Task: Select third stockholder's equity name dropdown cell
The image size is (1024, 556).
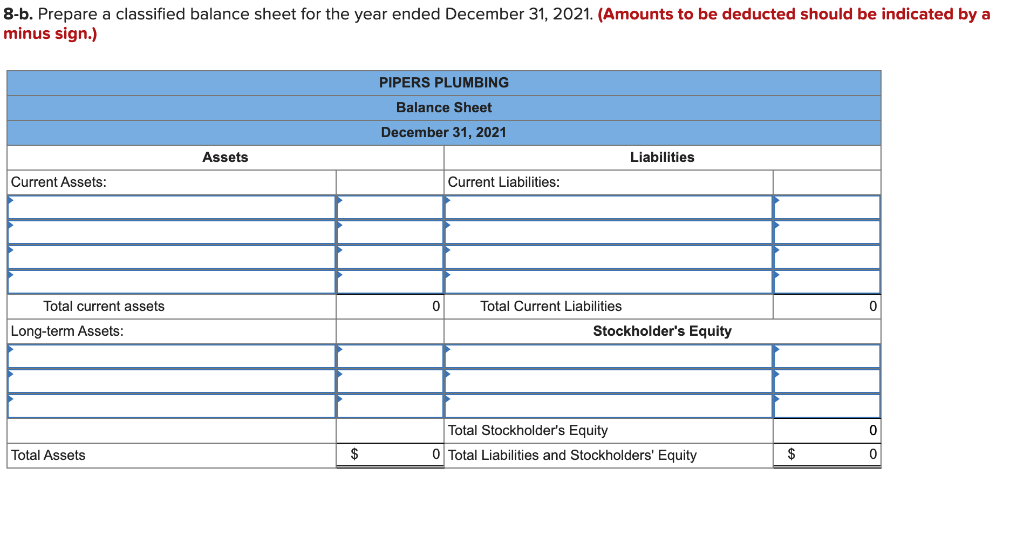Action: 609,406
